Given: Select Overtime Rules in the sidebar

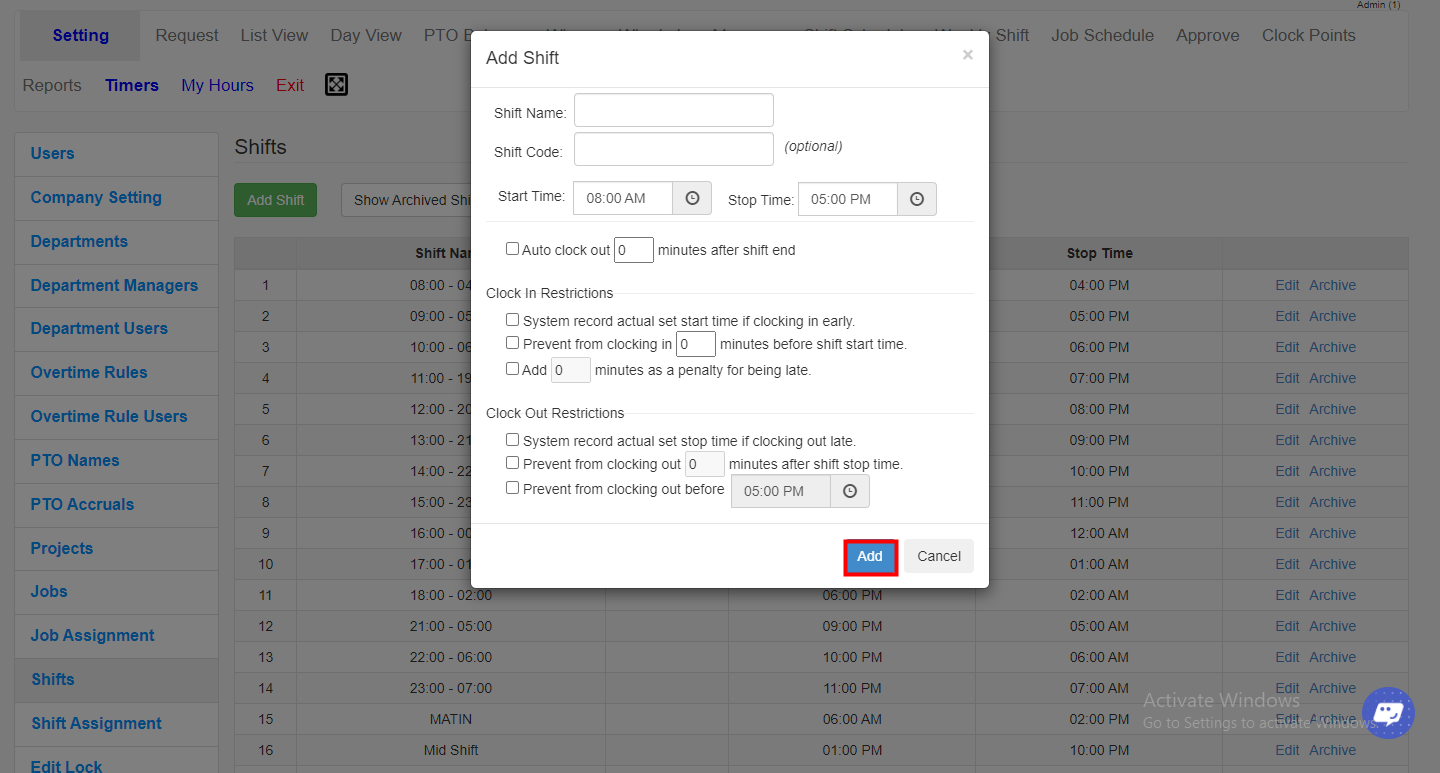Looking at the screenshot, I should pyautogui.click(x=89, y=372).
